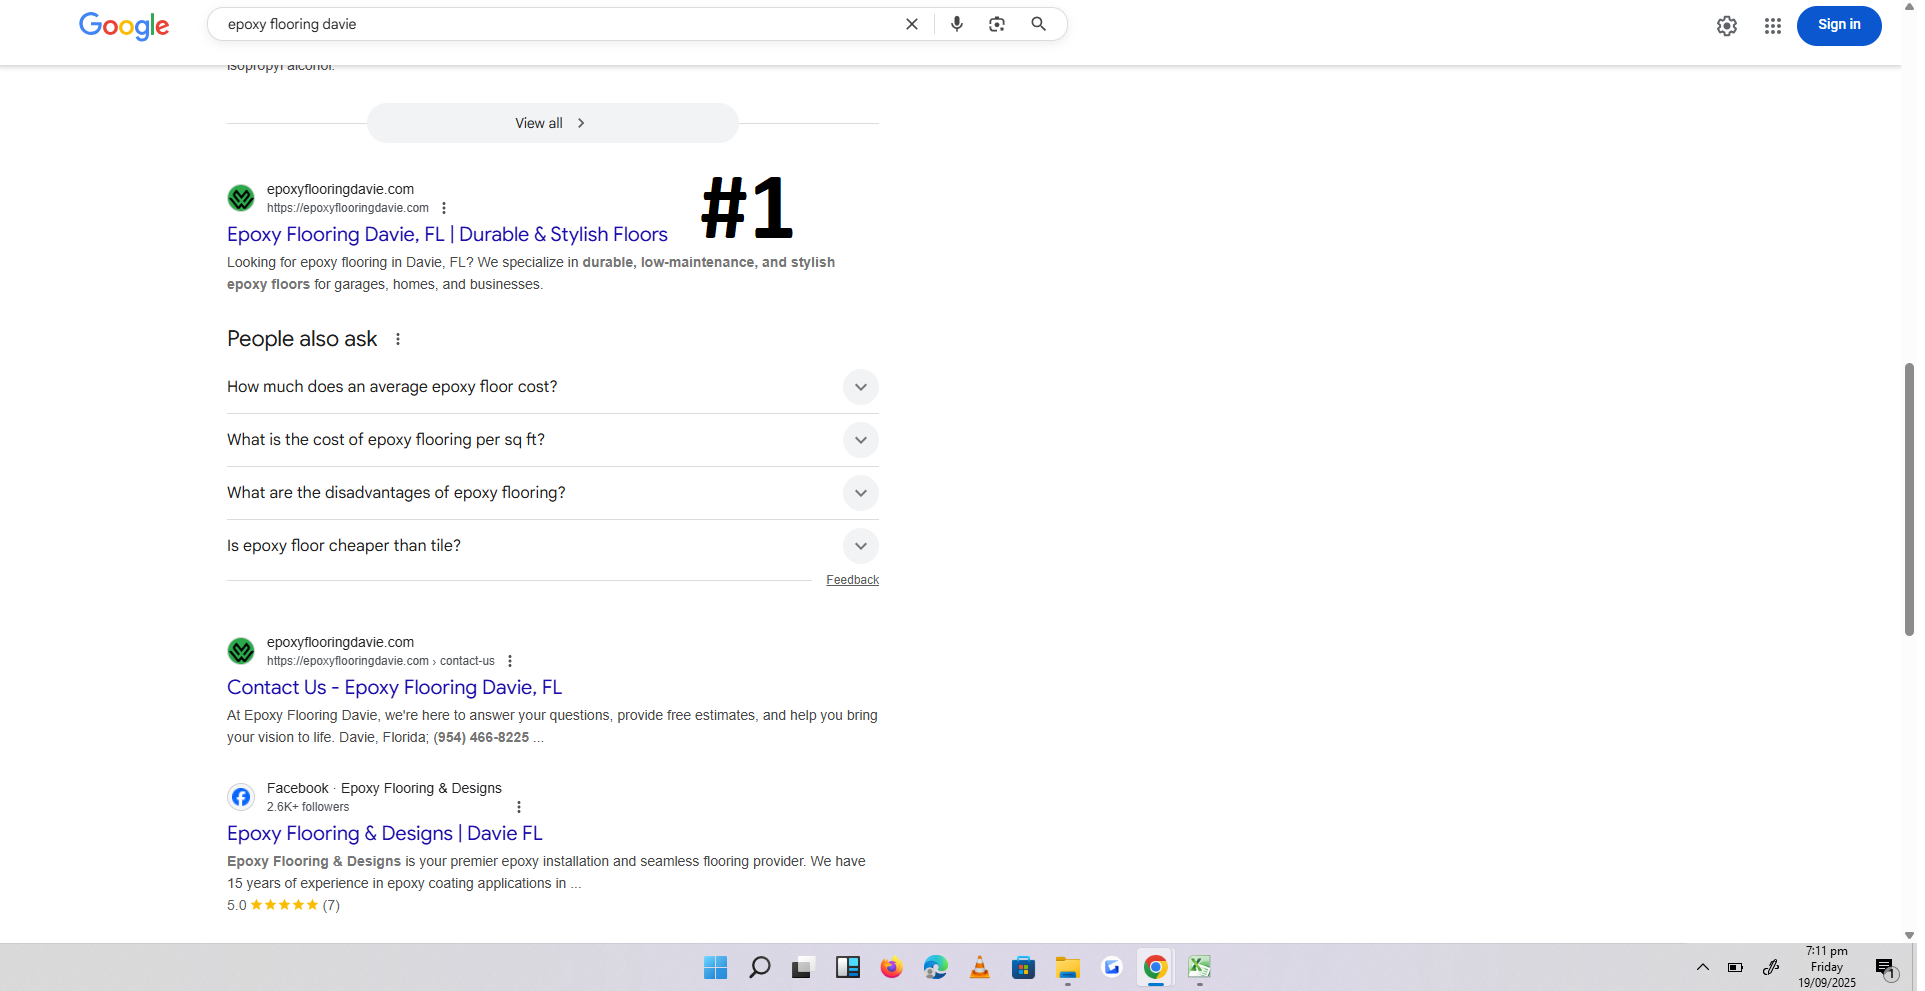
Task: Click https://epoxyflooringdavie.com URL of first result
Action: coord(347,208)
